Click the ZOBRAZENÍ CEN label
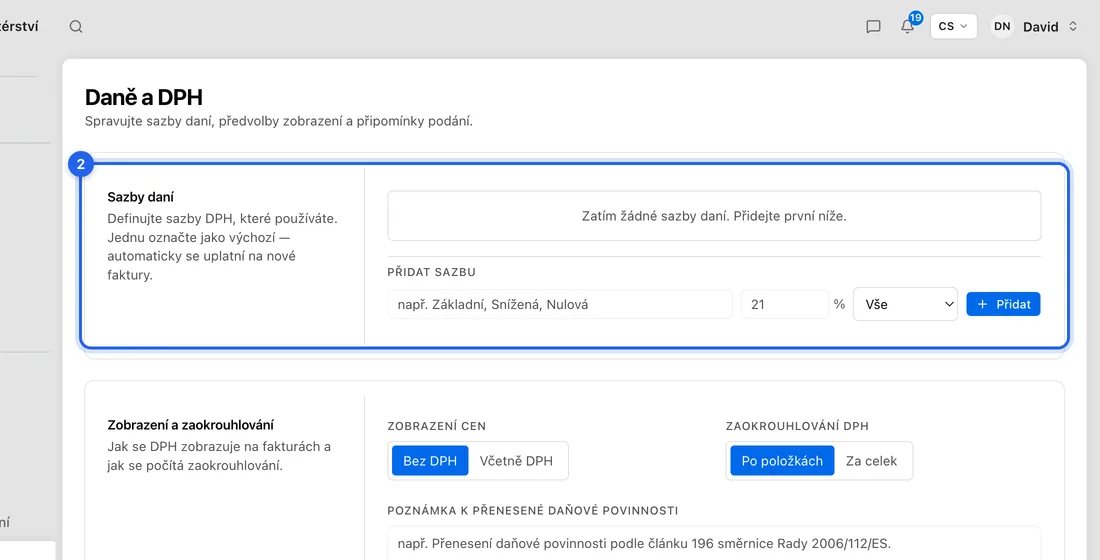Screen dimensions: 1100x560 pos(436,426)
